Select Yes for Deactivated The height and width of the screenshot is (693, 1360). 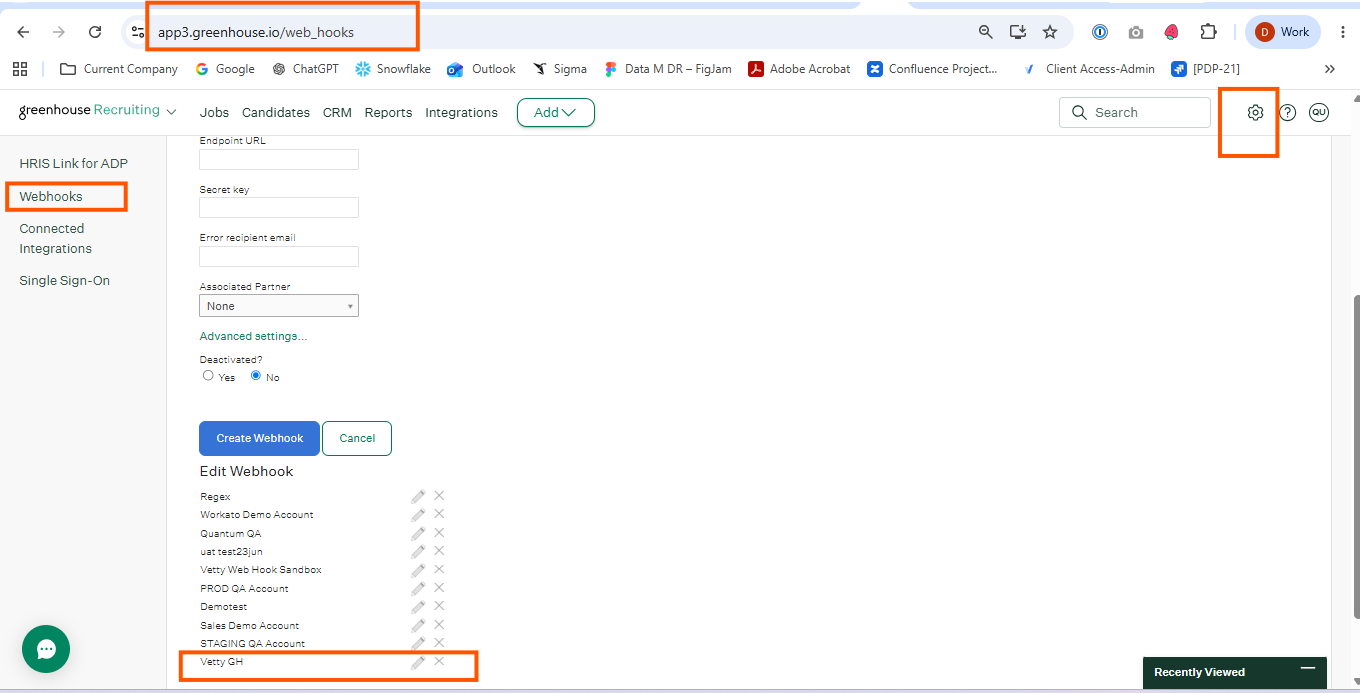tap(208, 376)
